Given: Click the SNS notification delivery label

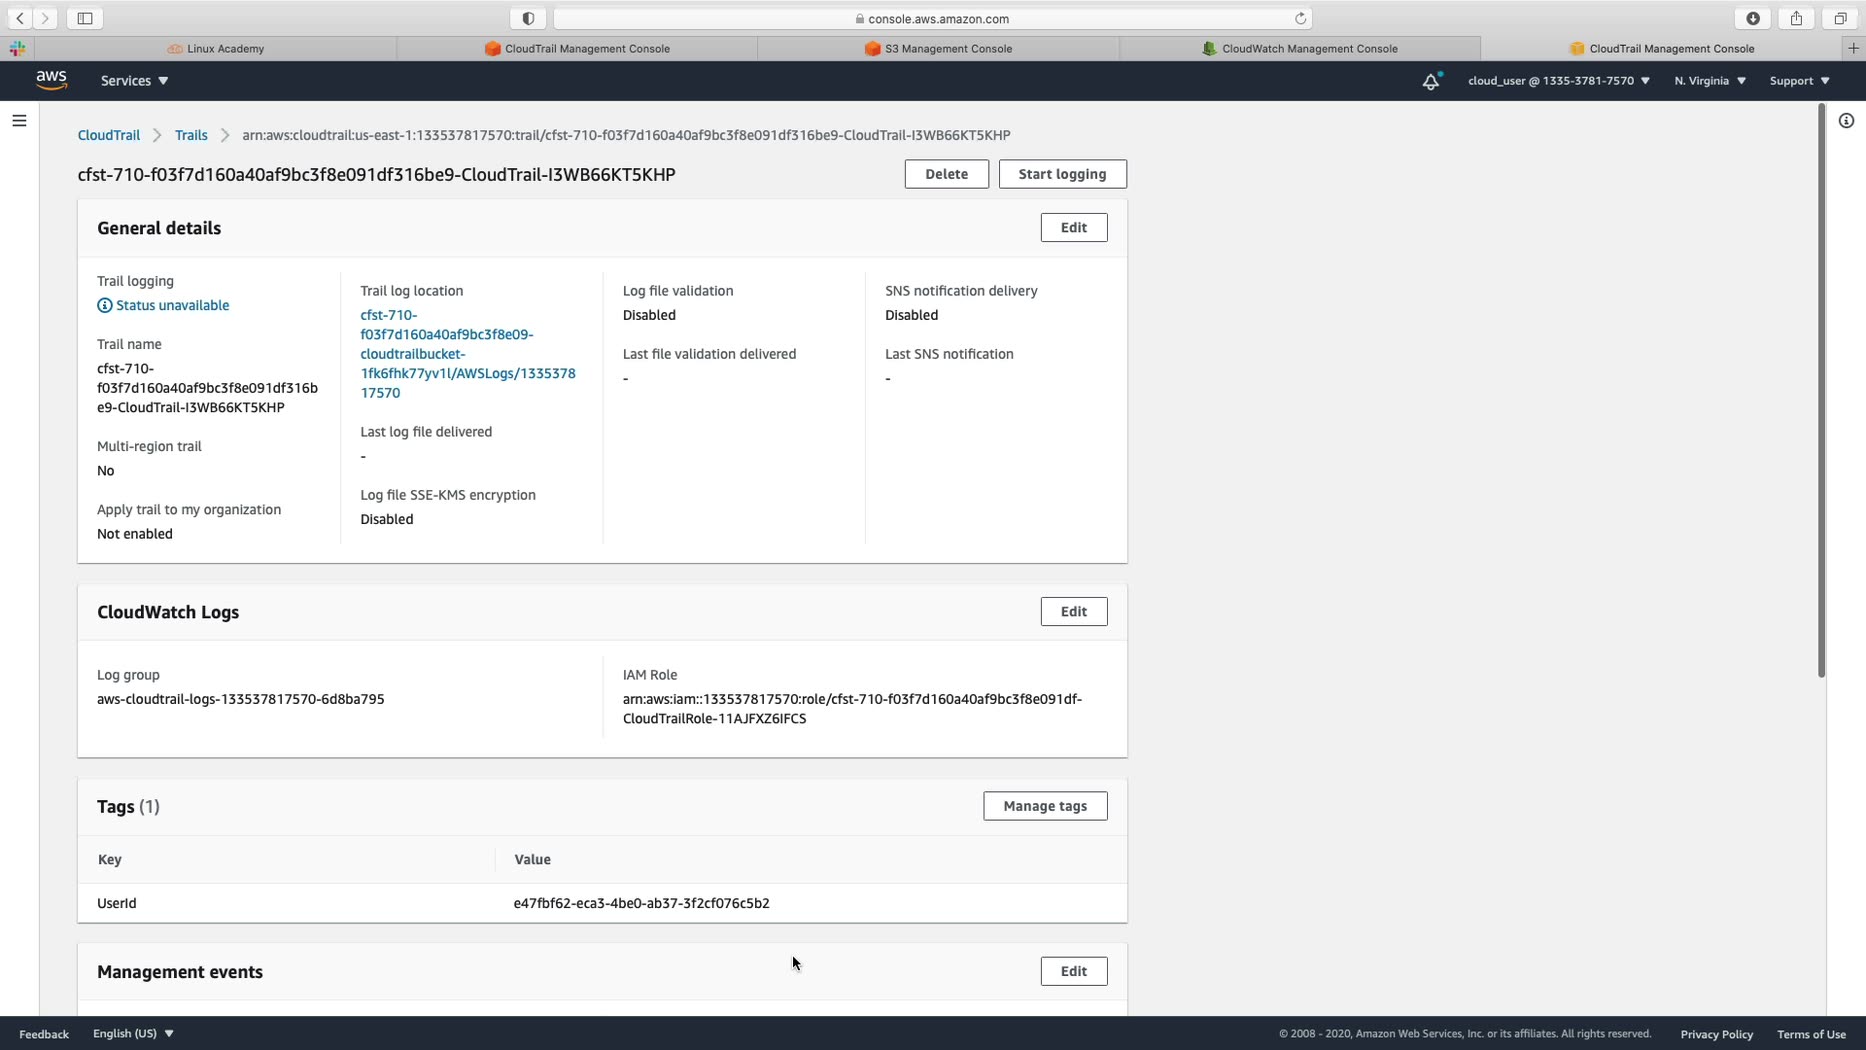Looking at the screenshot, I should click(961, 291).
